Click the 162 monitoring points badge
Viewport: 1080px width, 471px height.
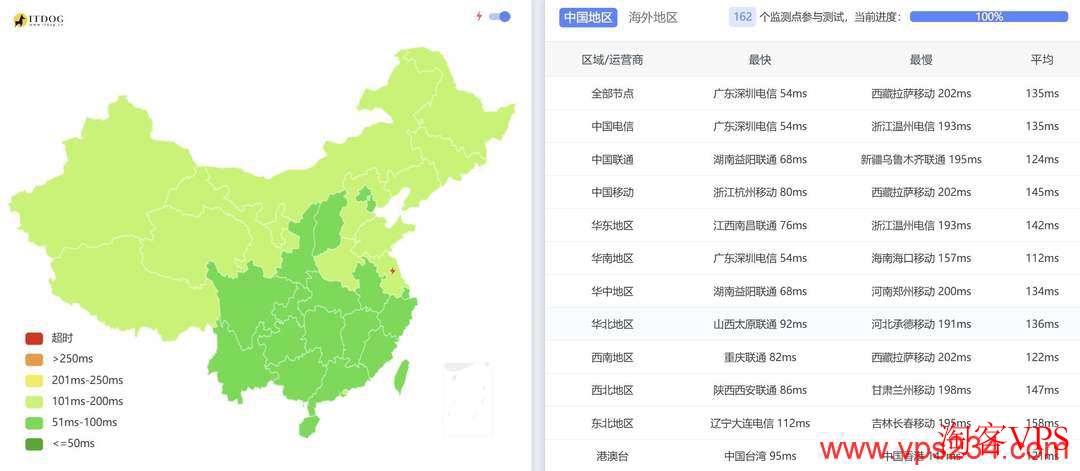click(742, 17)
